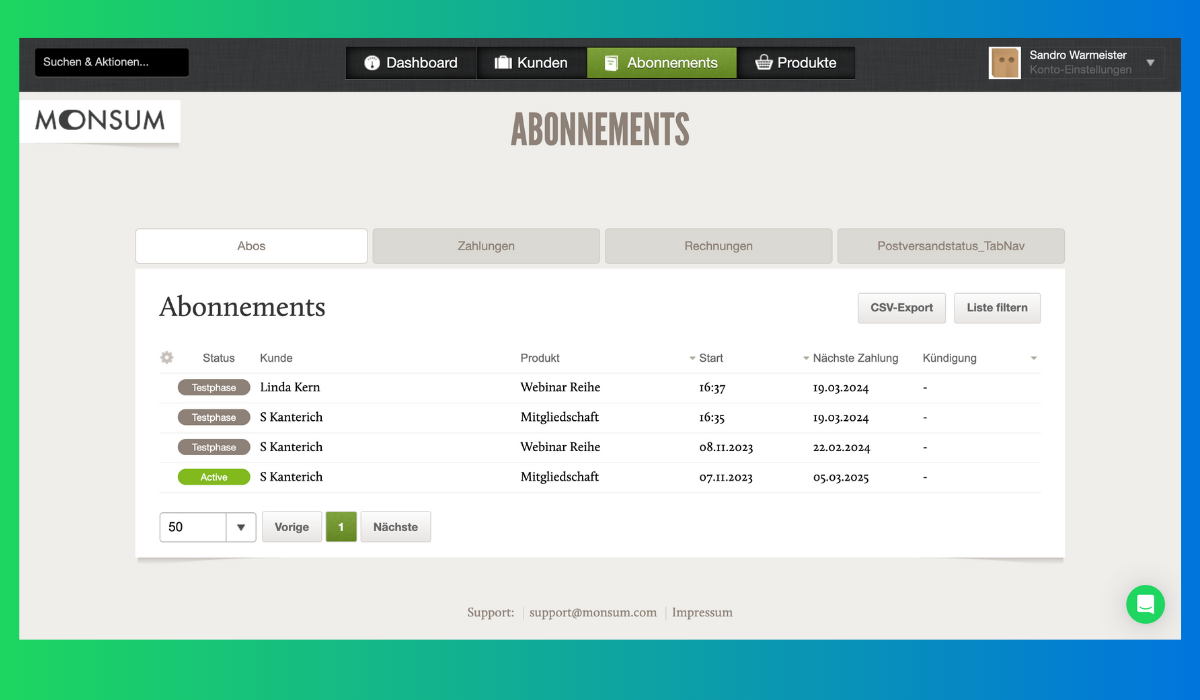Click Mitgliedschaft in the Active row
The image size is (1200, 700).
click(560, 477)
